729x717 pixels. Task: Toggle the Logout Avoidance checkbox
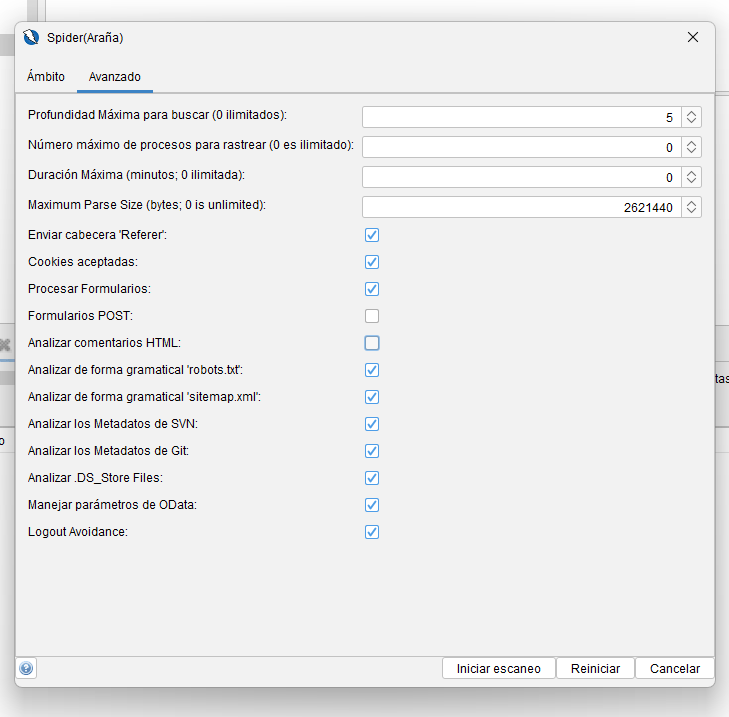(x=372, y=532)
